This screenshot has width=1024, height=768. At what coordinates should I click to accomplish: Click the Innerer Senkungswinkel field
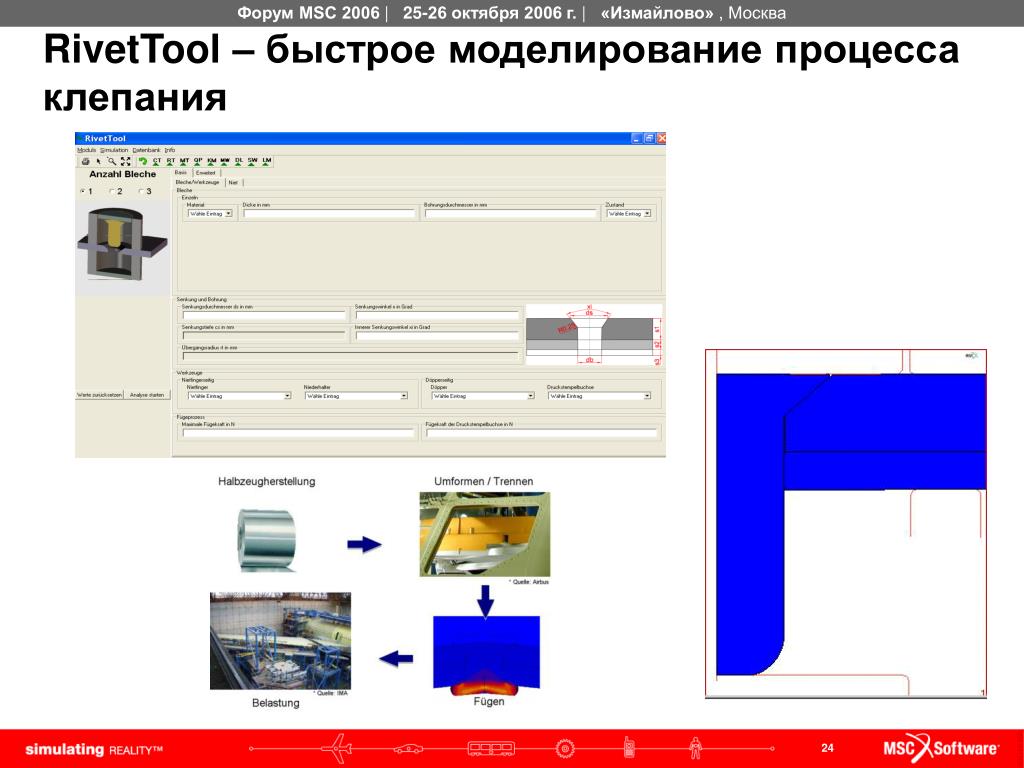click(437, 336)
